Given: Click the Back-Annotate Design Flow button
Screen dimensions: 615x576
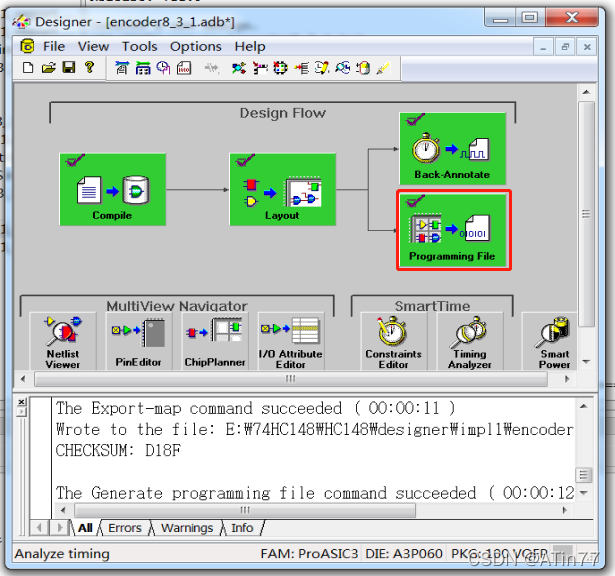Looking at the screenshot, I should coord(453,149).
